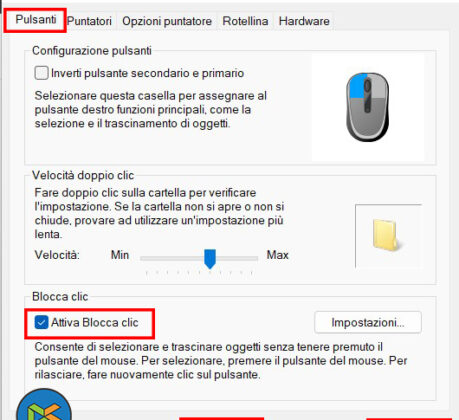
Task: Show the Hardware tab
Action: [x=304, y=21]
